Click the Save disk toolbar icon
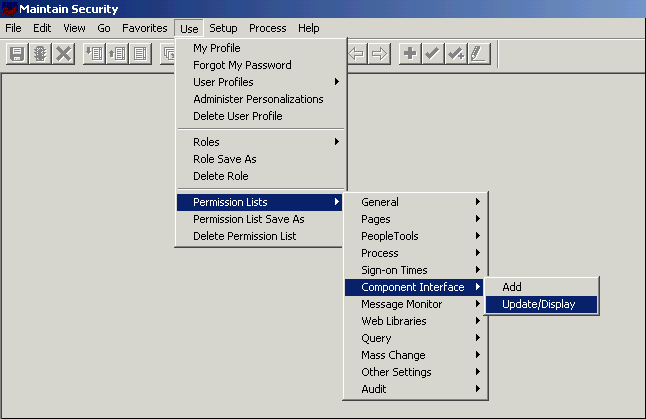Image resolution: width=646 pixels, height=419 pixels. tap(17, 54)
